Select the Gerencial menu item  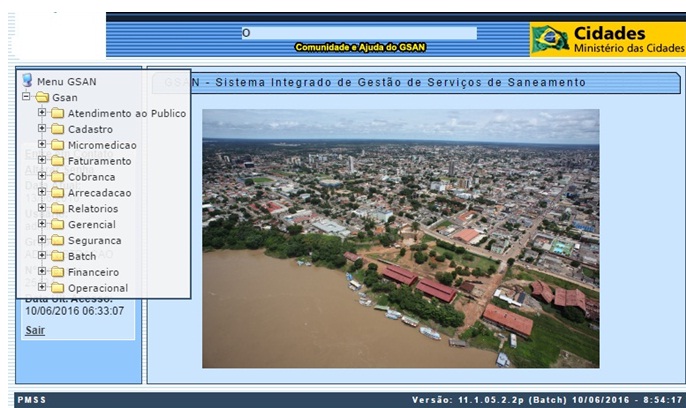click(92, 225)
